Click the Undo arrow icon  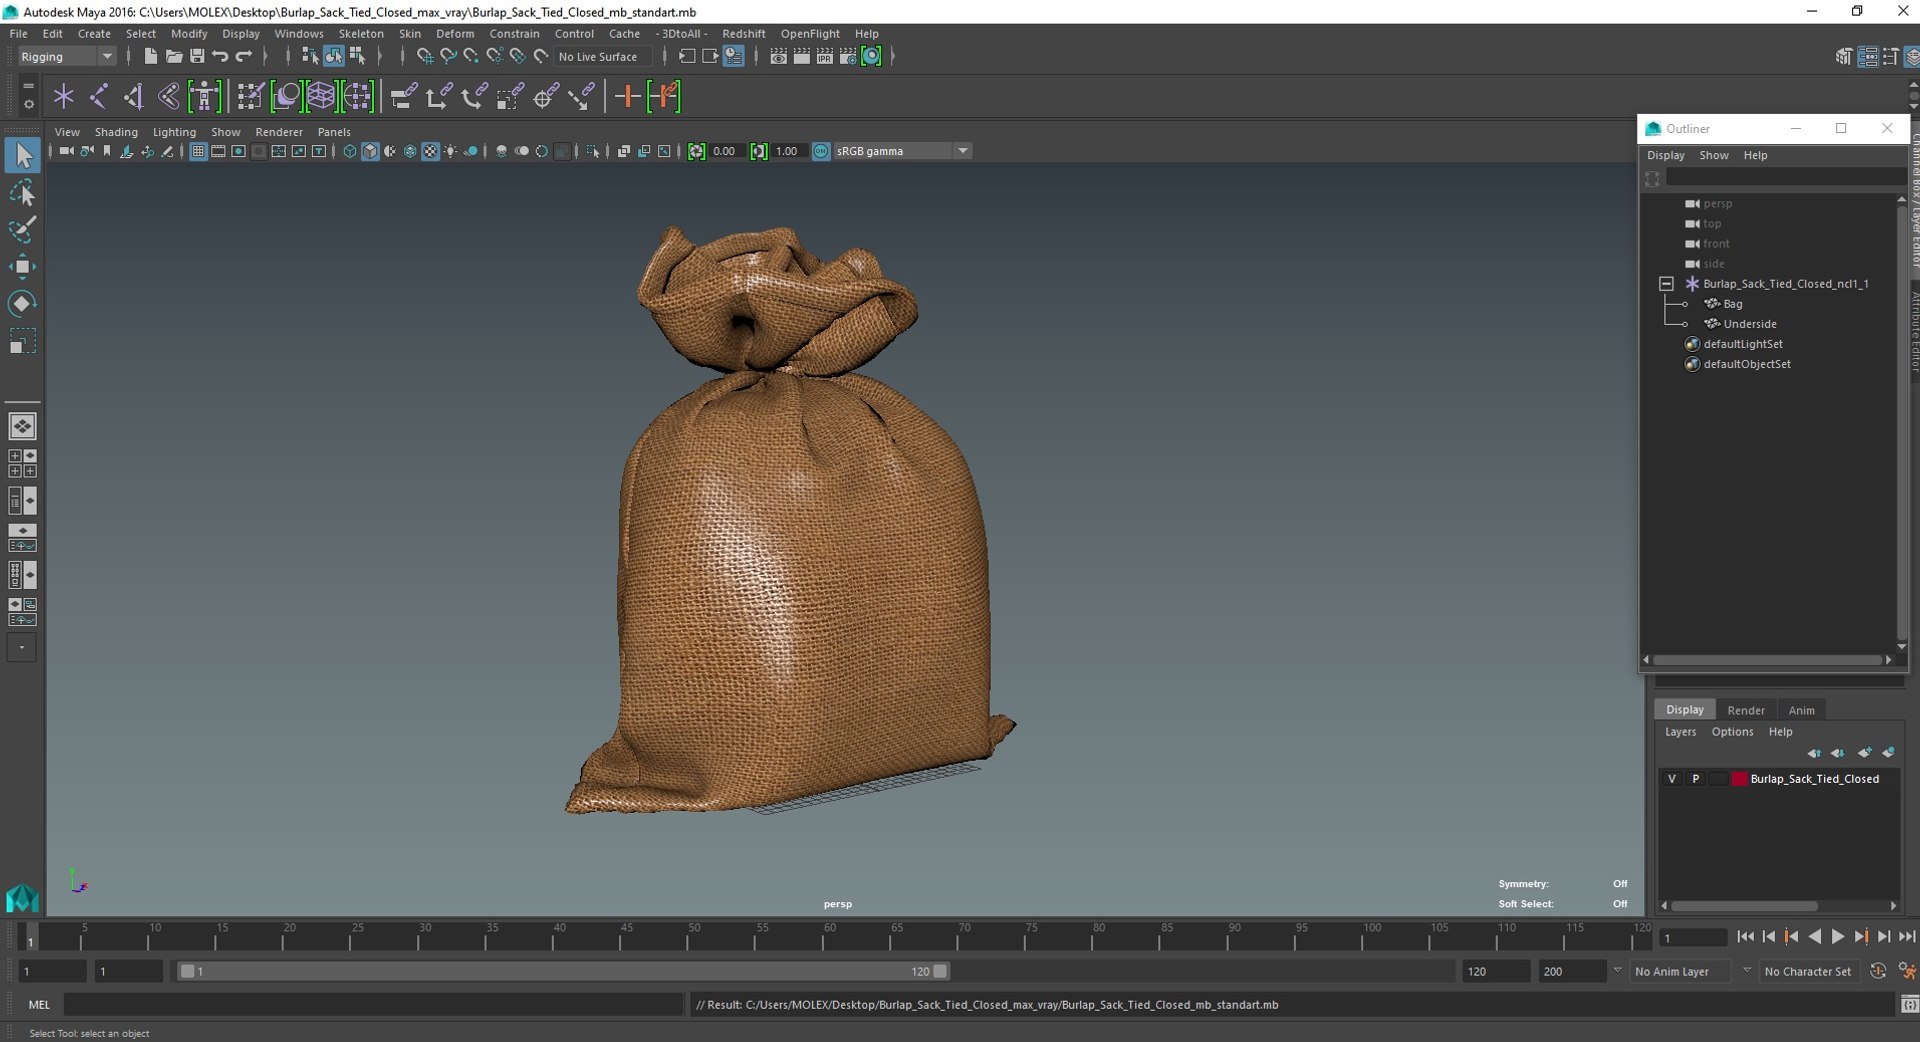220,56
